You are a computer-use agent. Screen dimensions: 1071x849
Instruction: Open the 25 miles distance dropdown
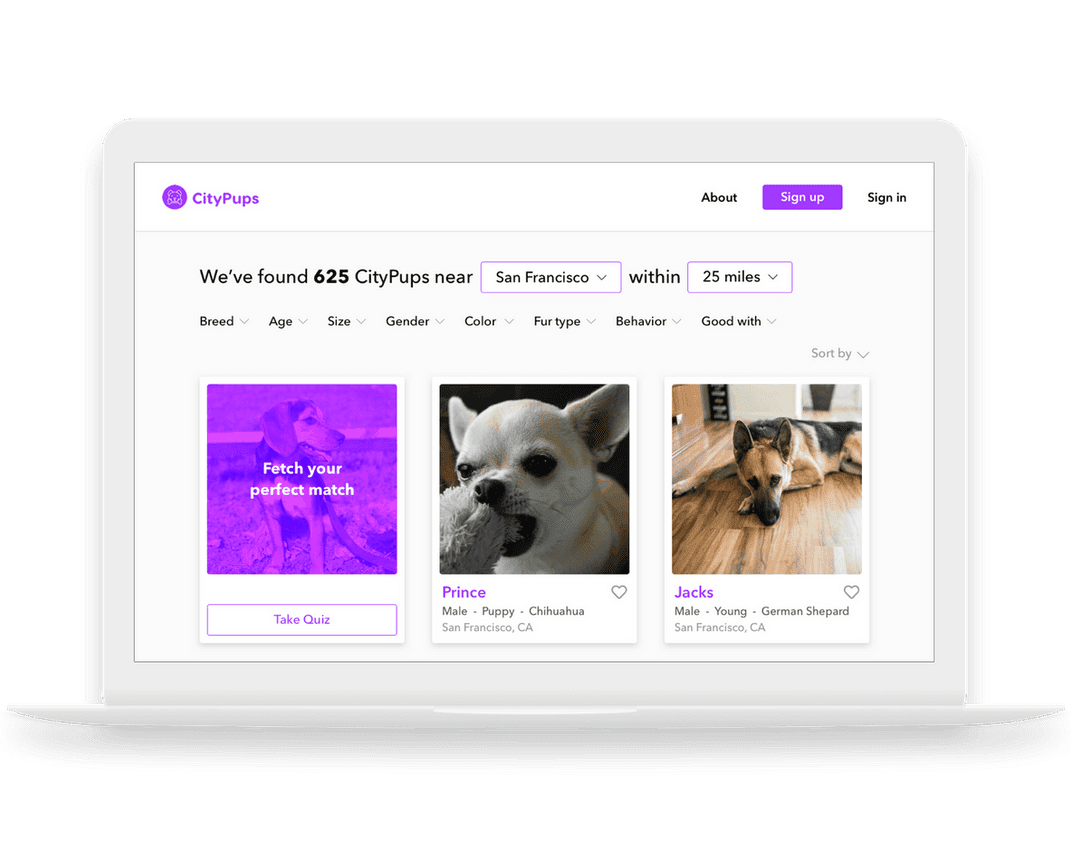tap(740, 277)
